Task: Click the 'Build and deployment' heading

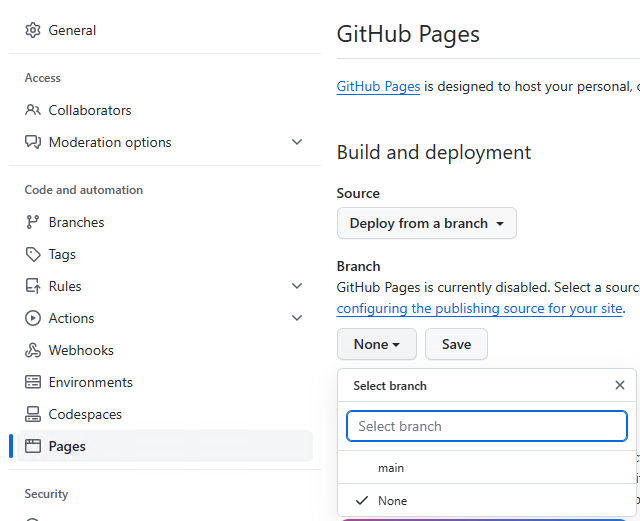Action: 433,152
